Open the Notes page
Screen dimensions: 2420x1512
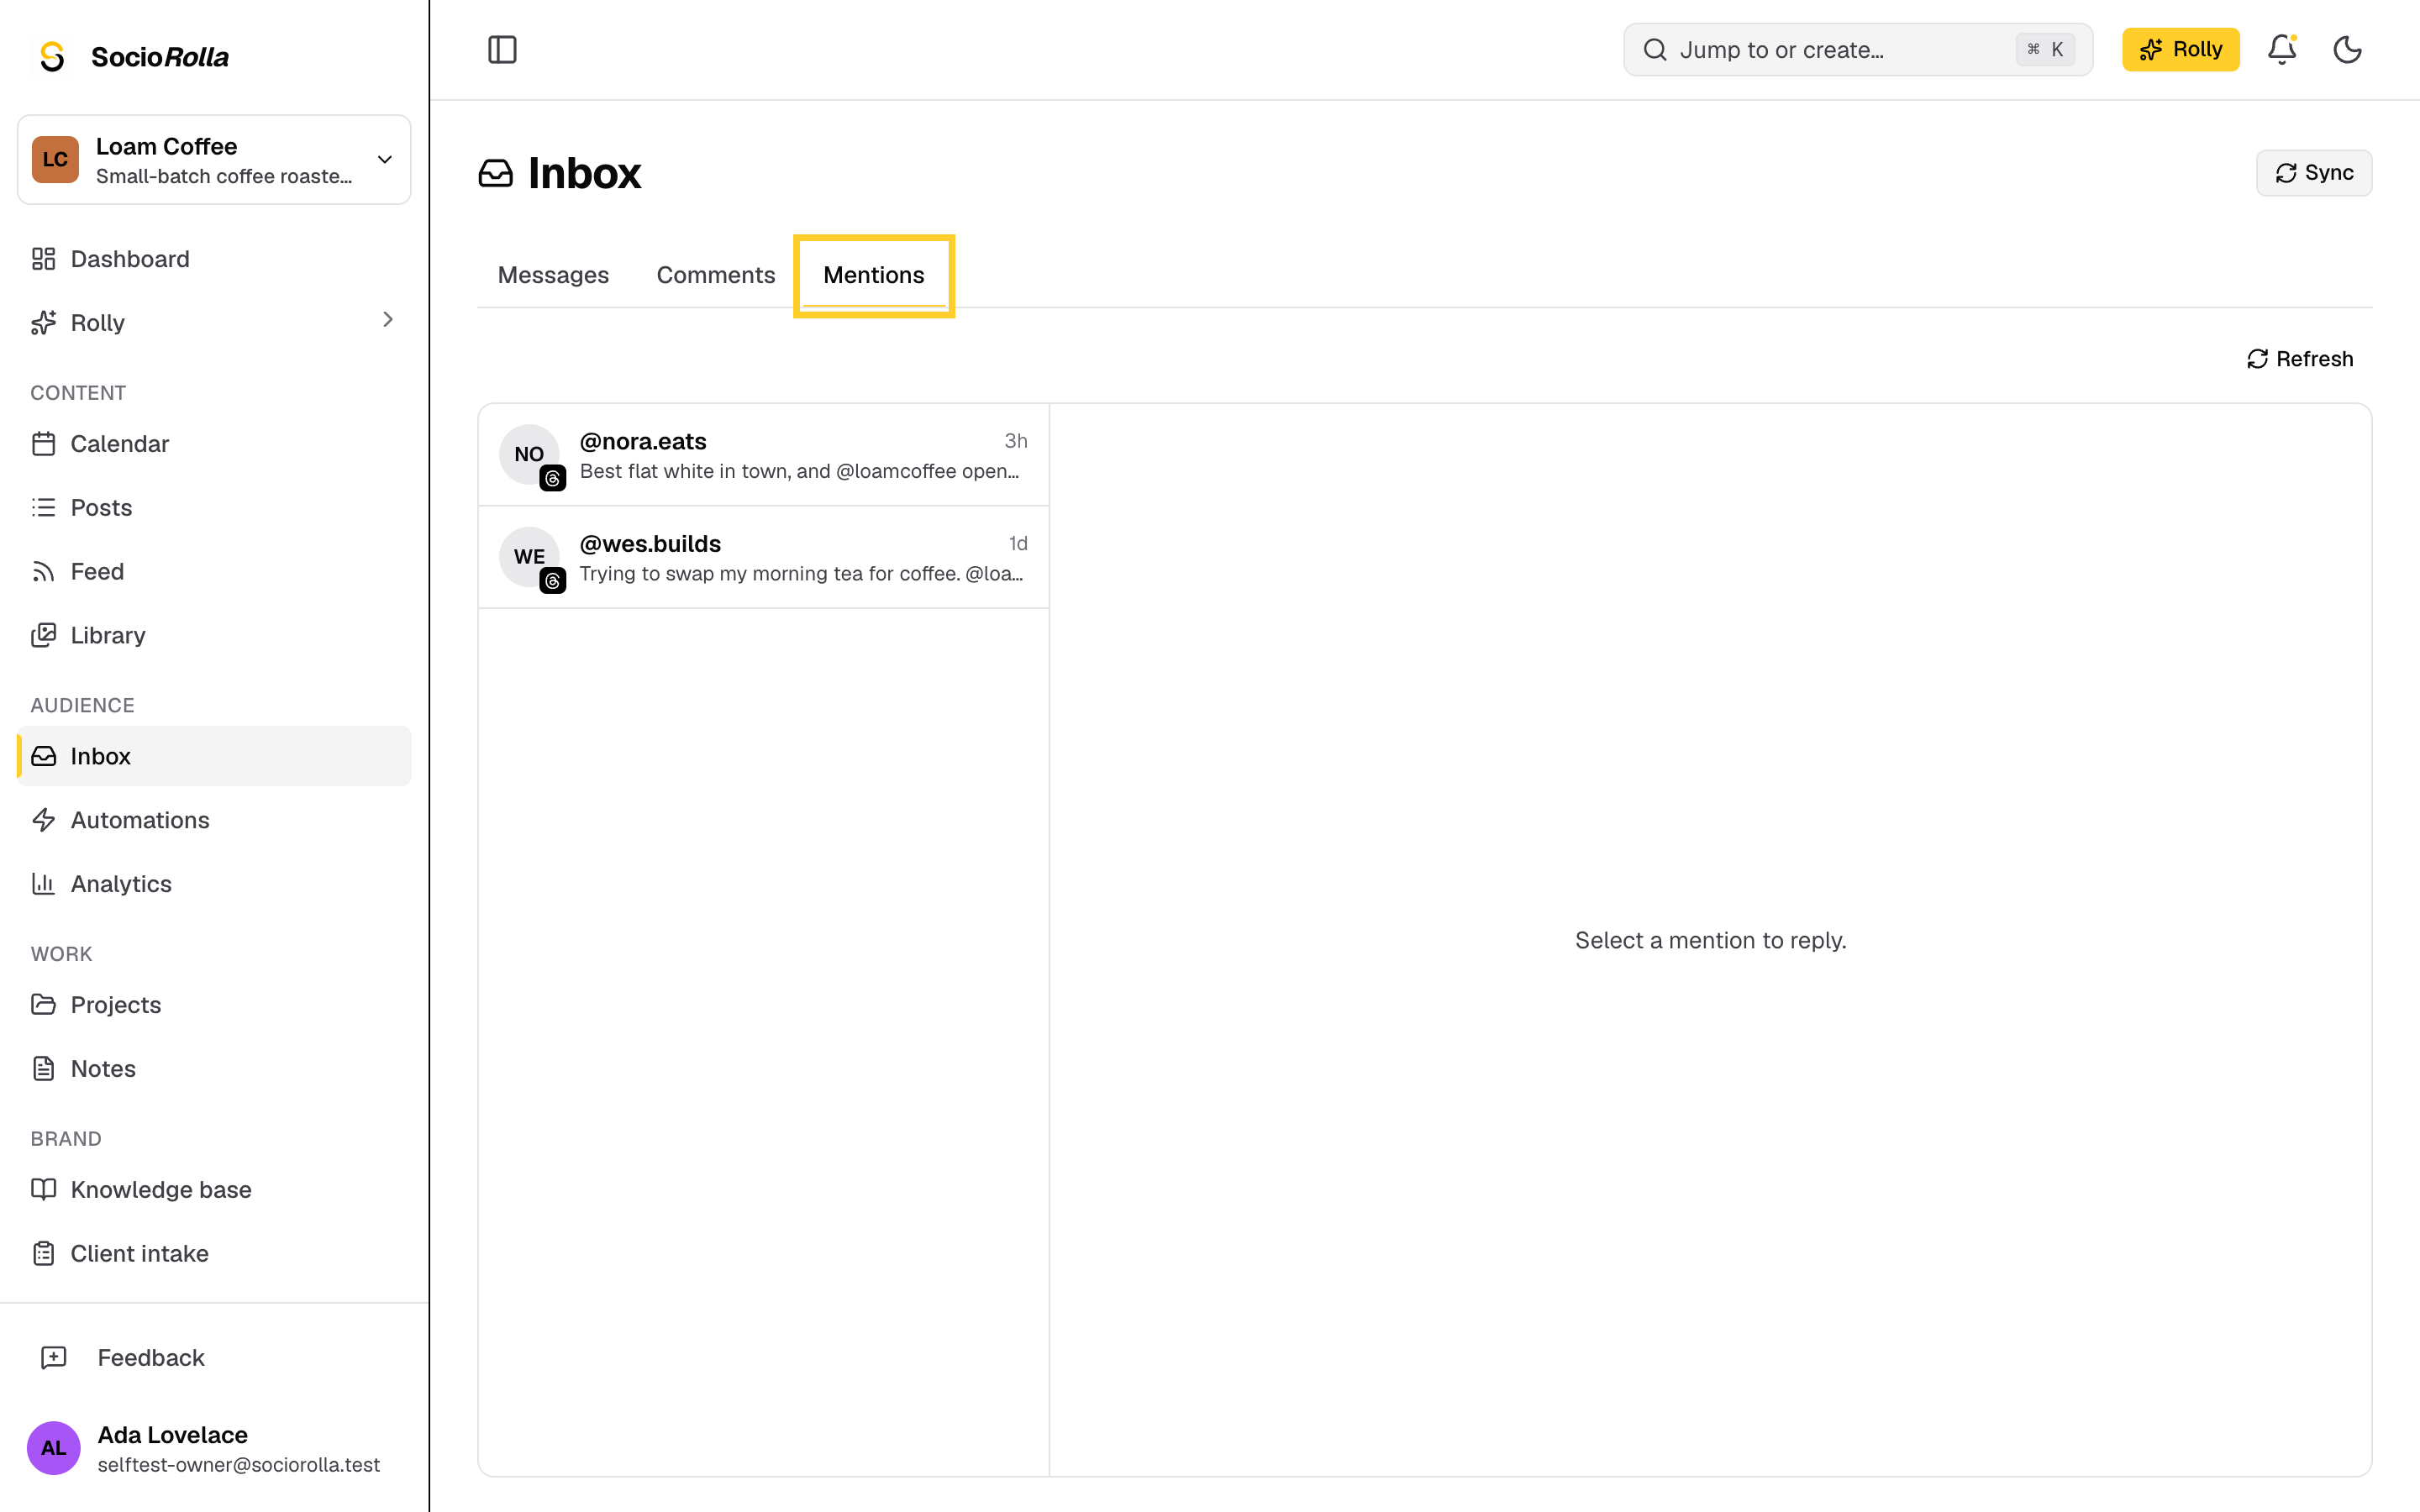pos(214,1068)
